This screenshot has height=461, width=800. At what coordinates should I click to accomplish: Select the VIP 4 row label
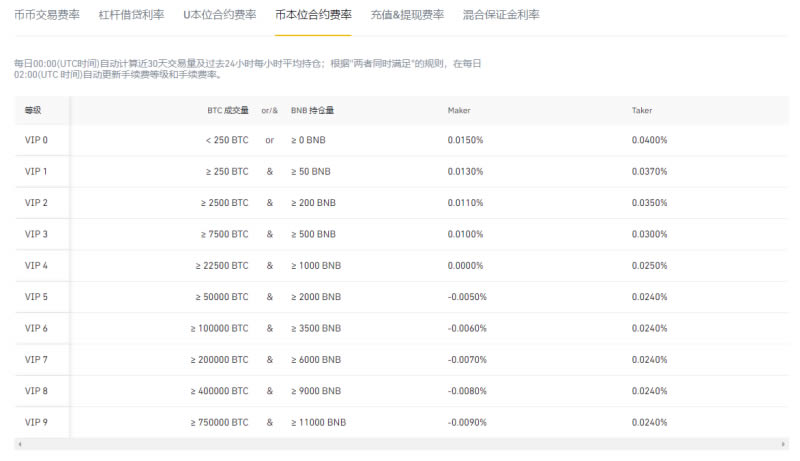(x=36, y=266)
